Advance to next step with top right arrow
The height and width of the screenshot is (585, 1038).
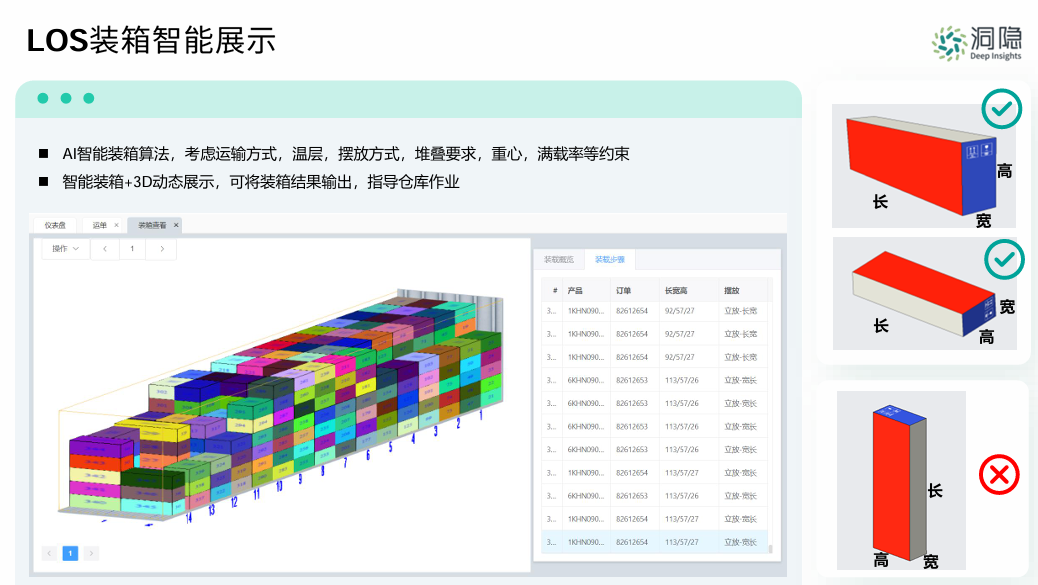coord(161,249)
